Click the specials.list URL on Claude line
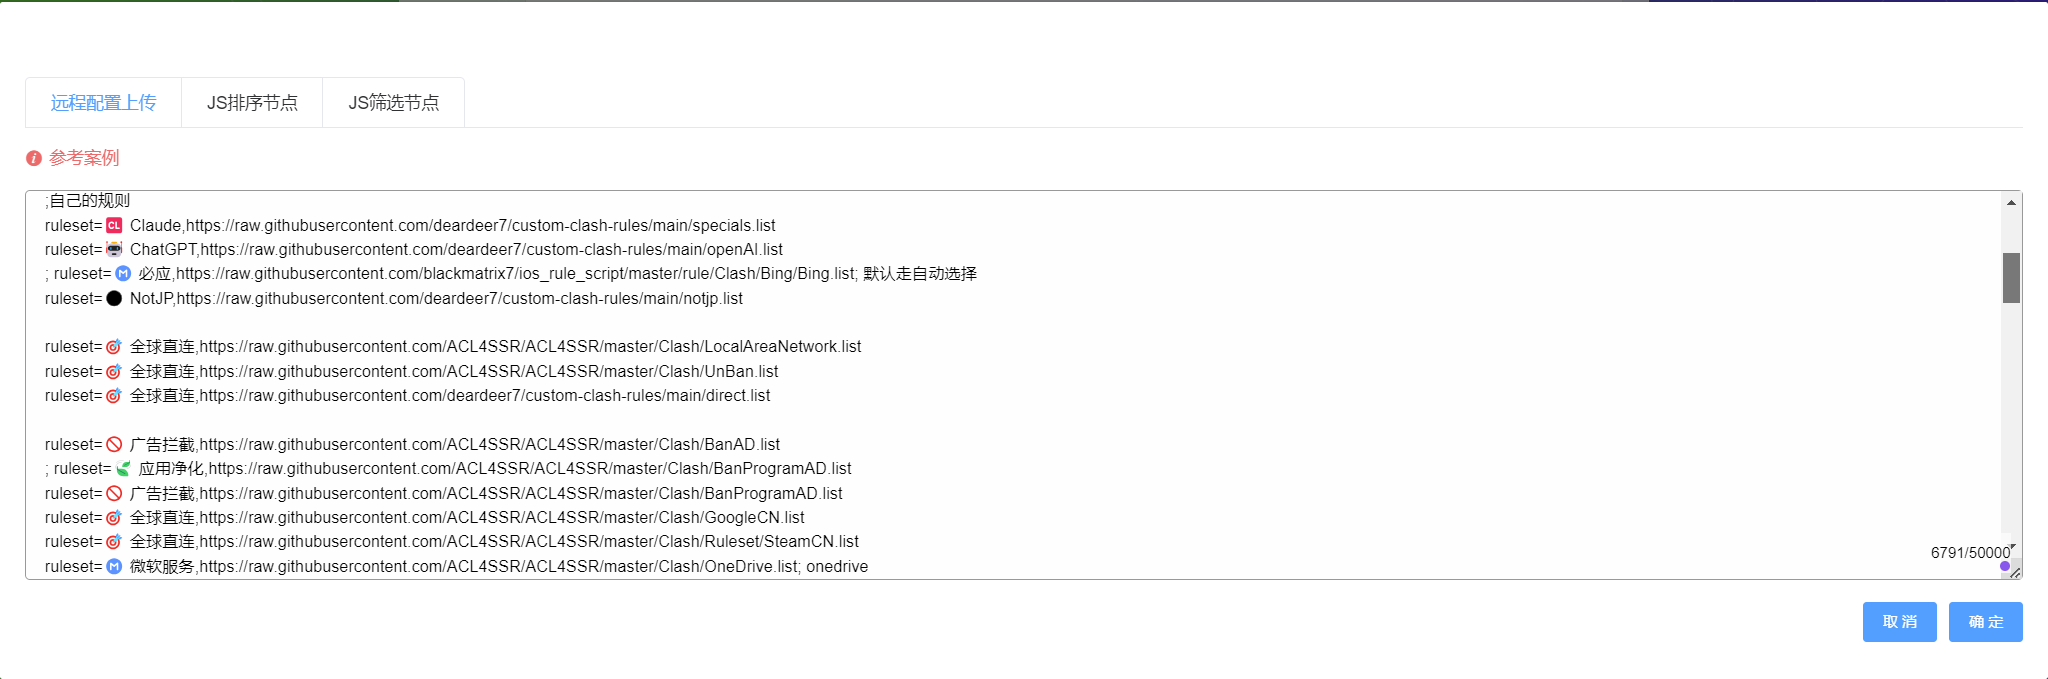 click(x=481, y=226)
